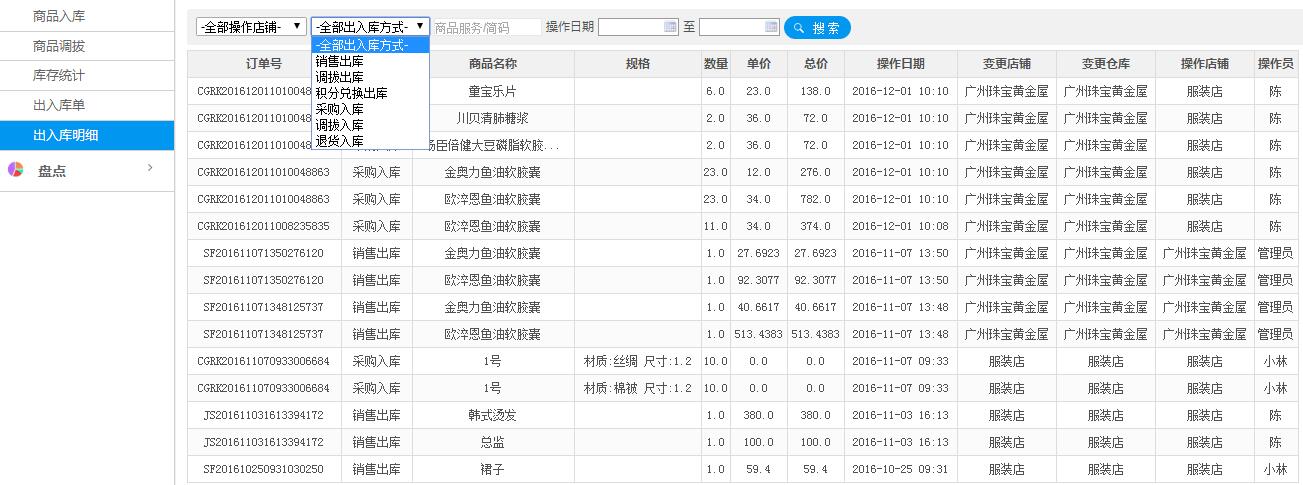Image resolution: width=1303 pixels, height=485 pixels.
Task: Pick 采购入库 from the open dropdown
Action: [339, 109]
